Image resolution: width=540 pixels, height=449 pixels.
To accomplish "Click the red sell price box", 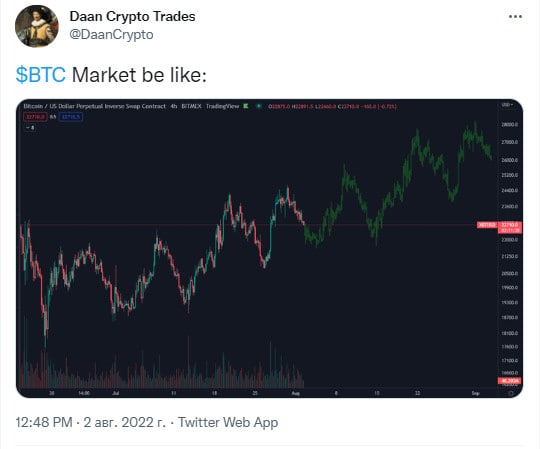I will (35, 117).
